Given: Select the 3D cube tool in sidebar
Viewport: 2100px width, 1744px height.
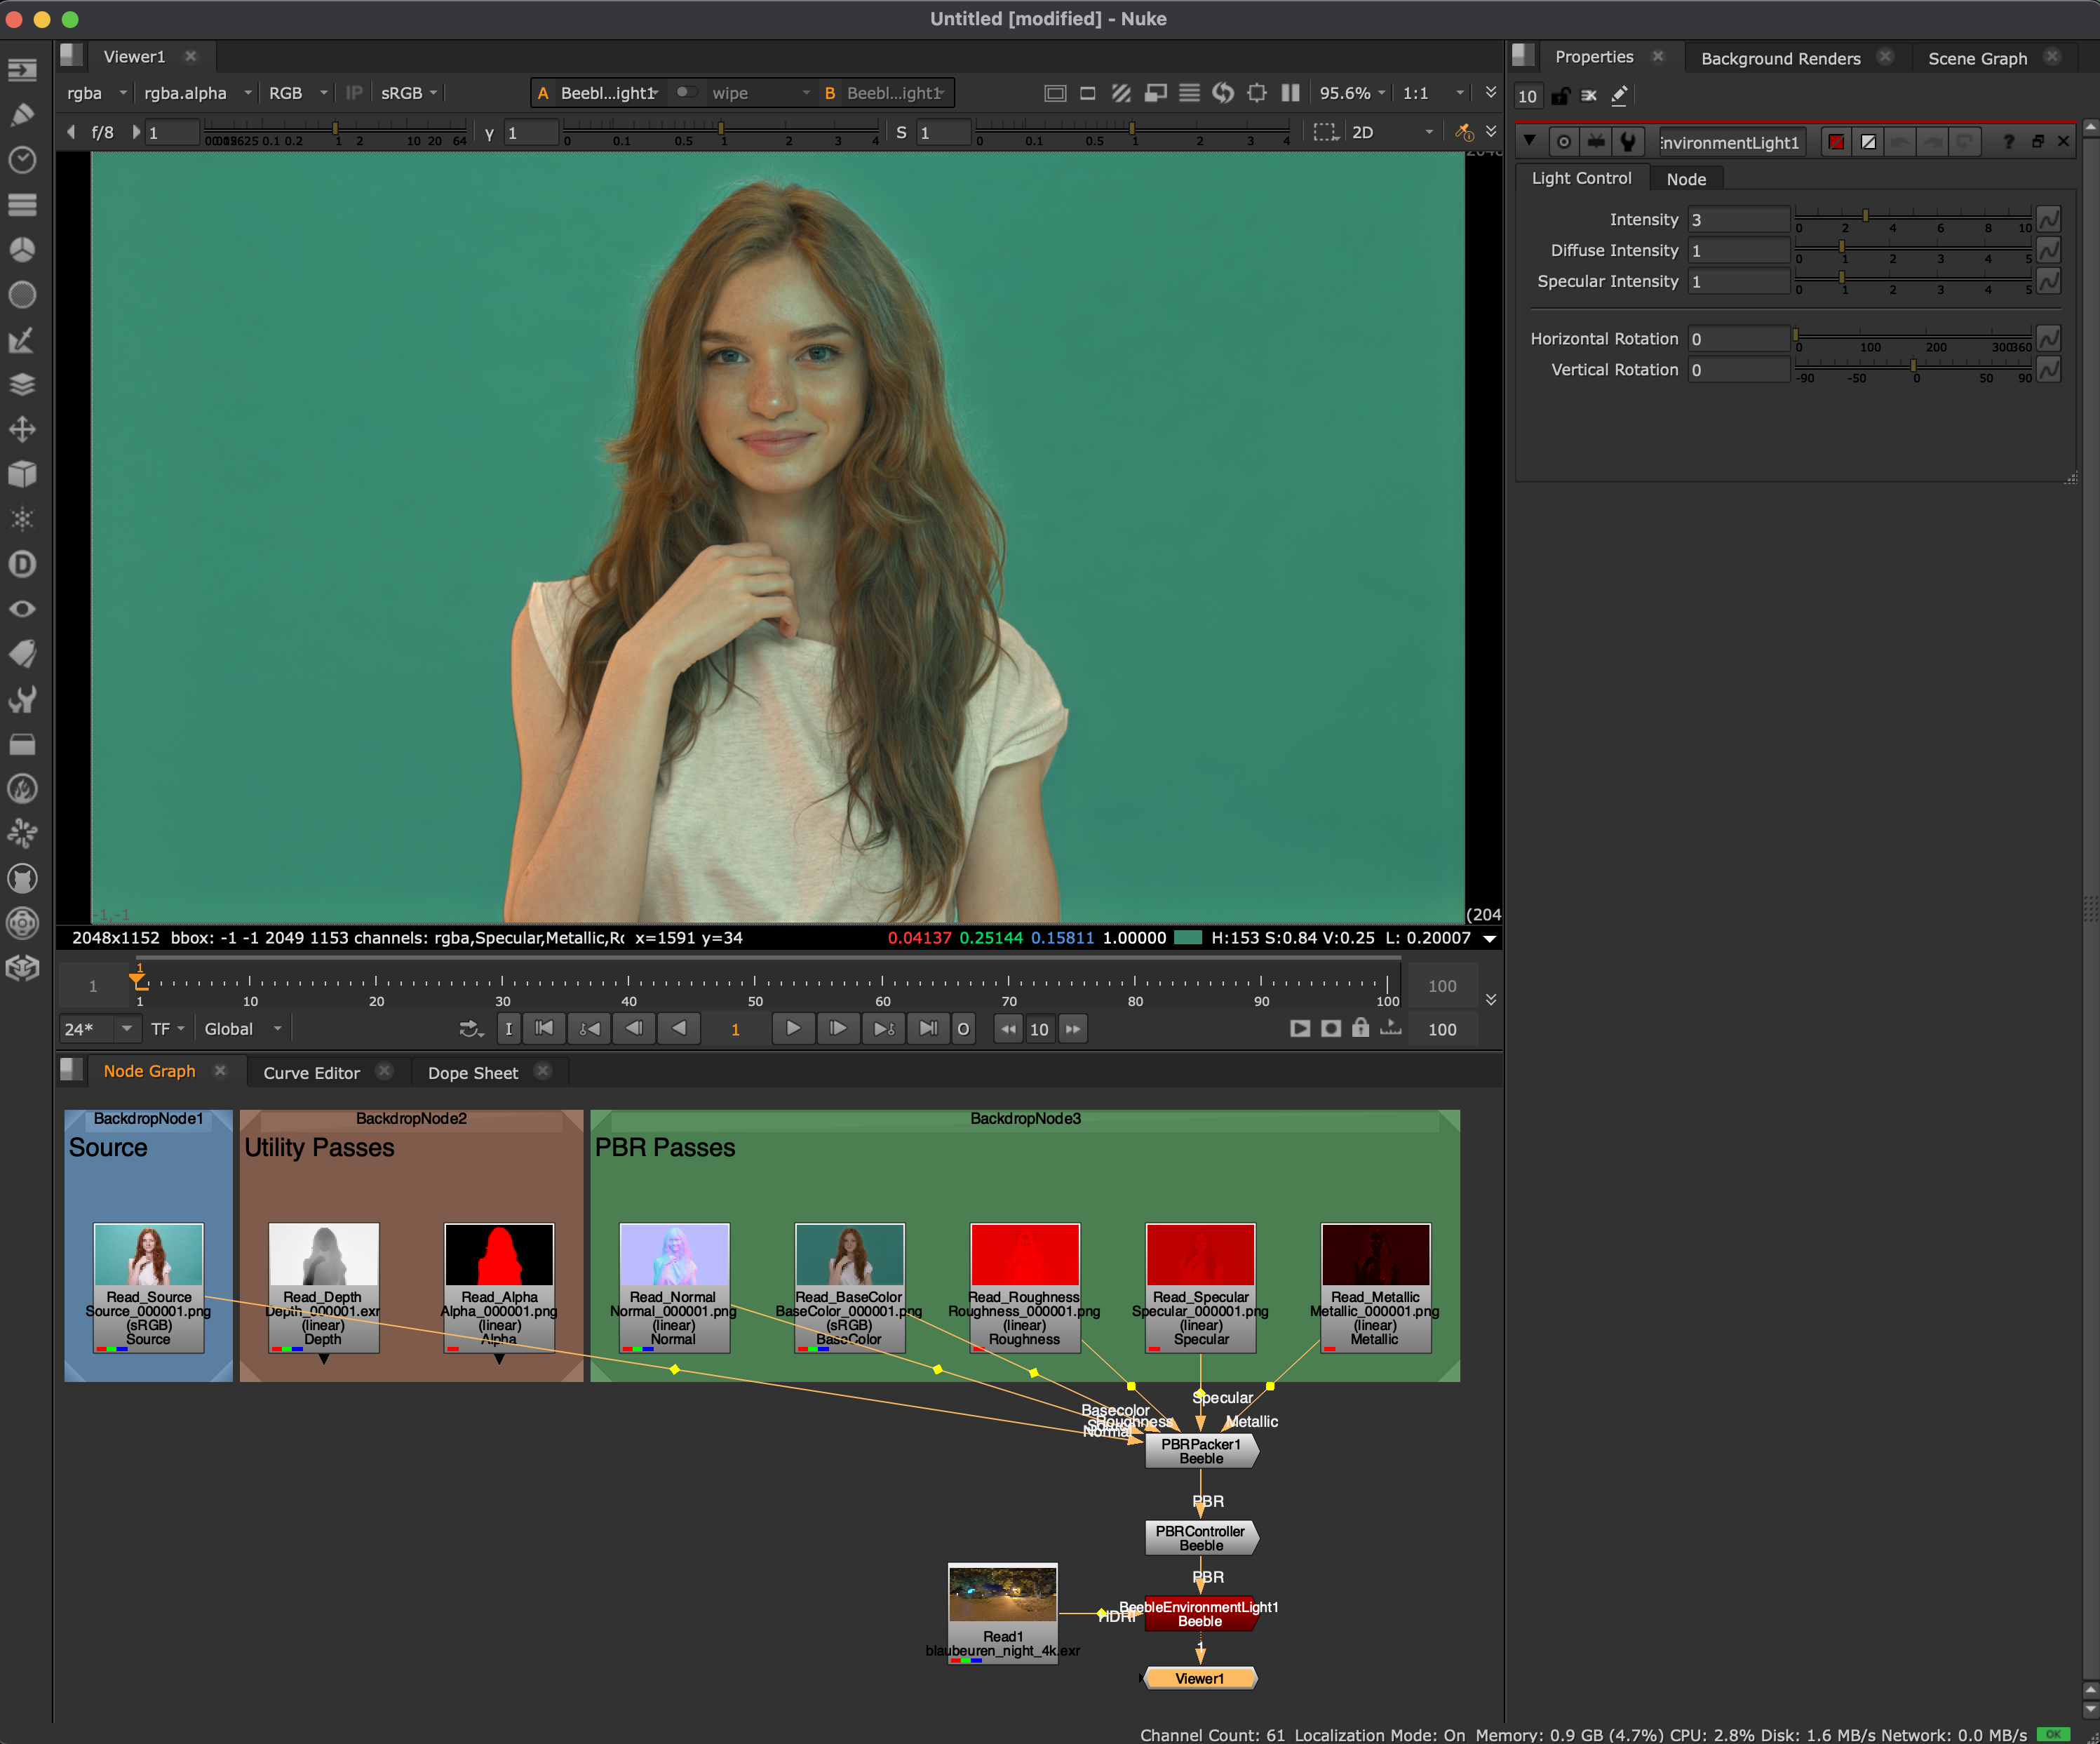Looking at the screenshot, I should [22, 474].
